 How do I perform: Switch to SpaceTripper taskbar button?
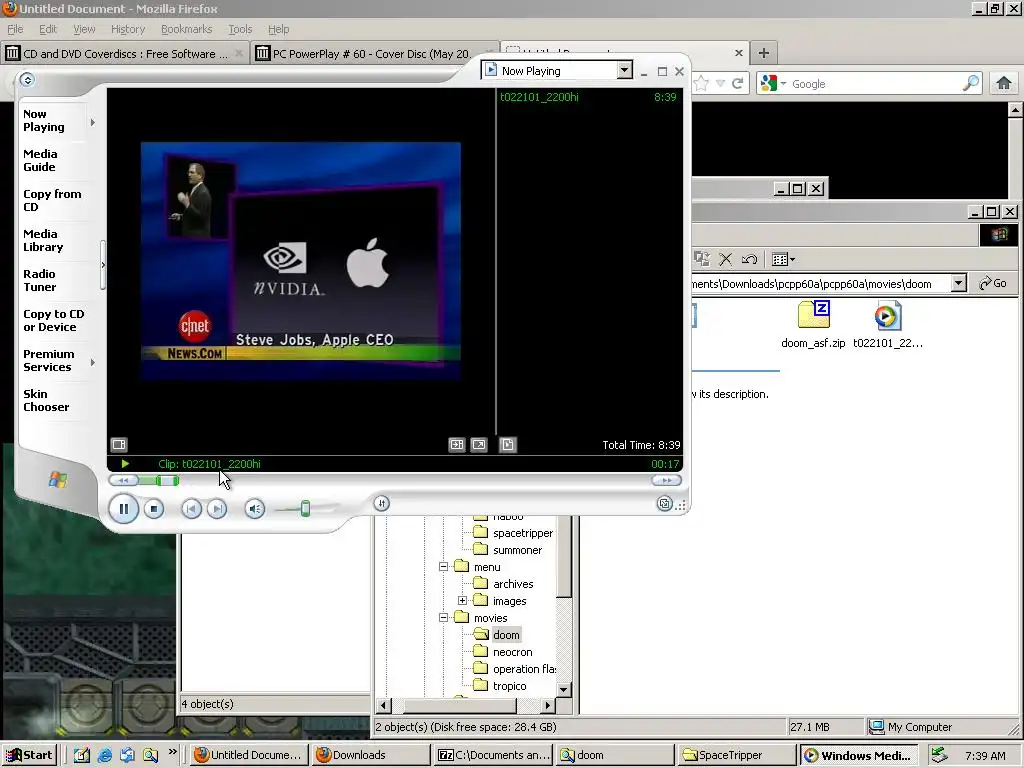pos(737,755)
